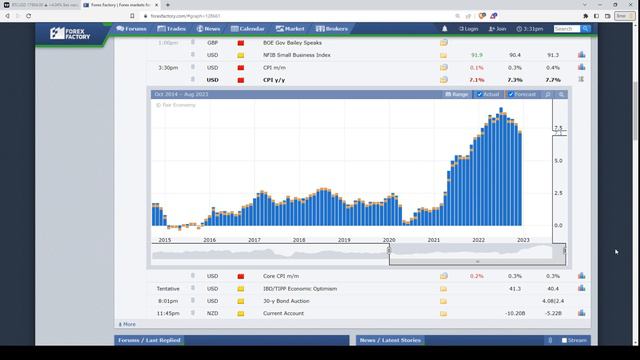Click the Core CPI m/m event name
The height and width of the screenshot is (360, 640).
(281, 276)
